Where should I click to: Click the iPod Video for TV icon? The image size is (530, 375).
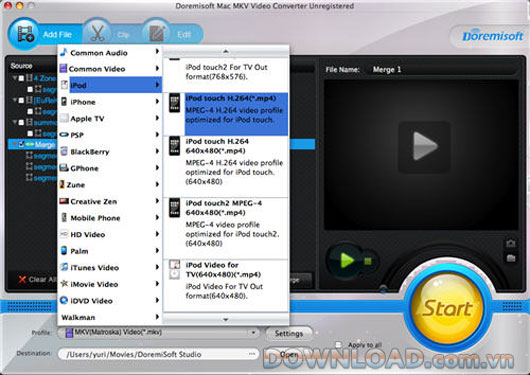(174, 269)
